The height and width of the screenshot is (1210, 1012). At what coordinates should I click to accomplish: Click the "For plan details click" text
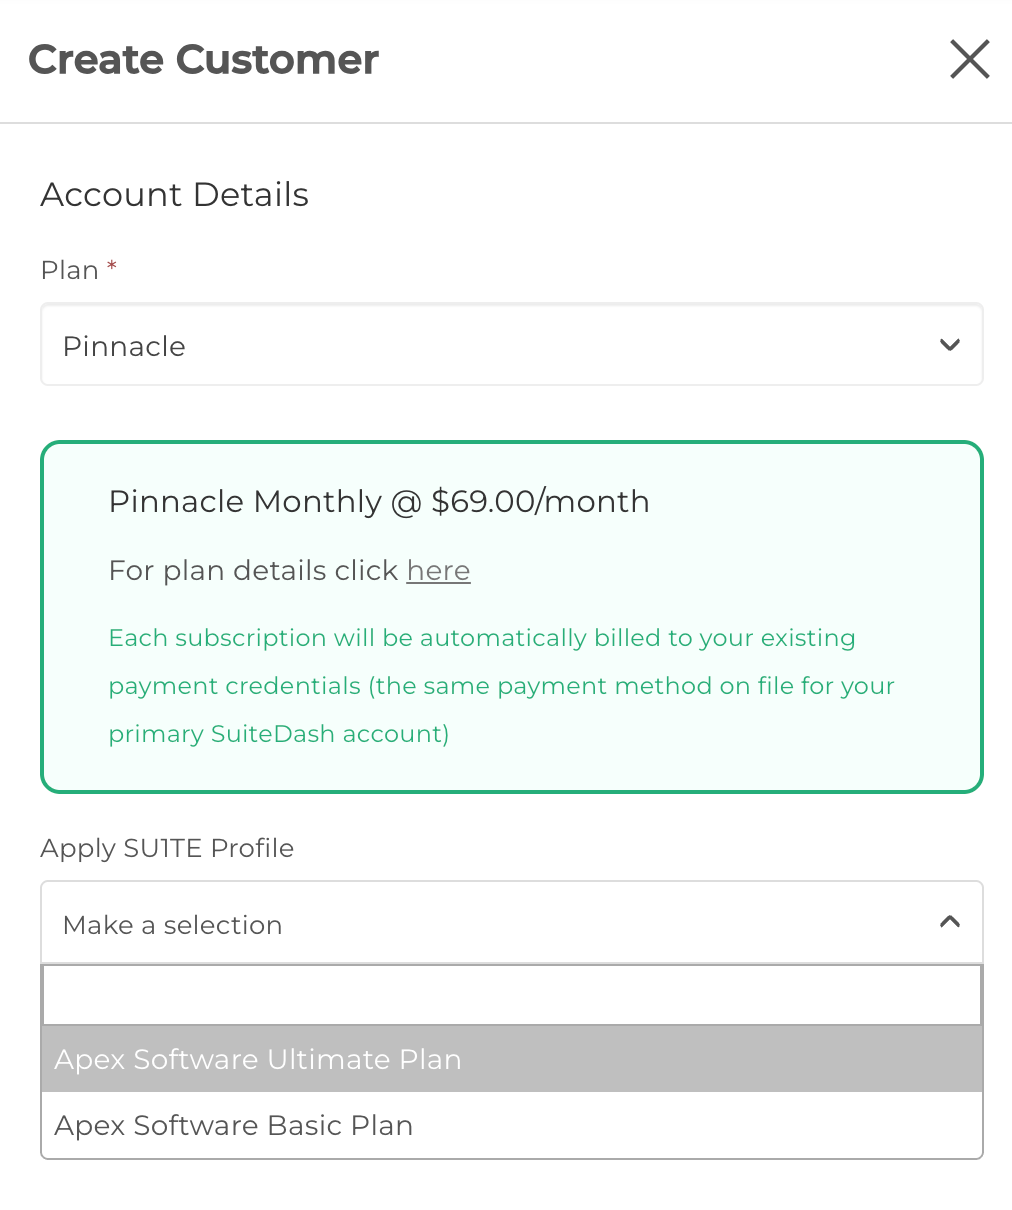253,571
